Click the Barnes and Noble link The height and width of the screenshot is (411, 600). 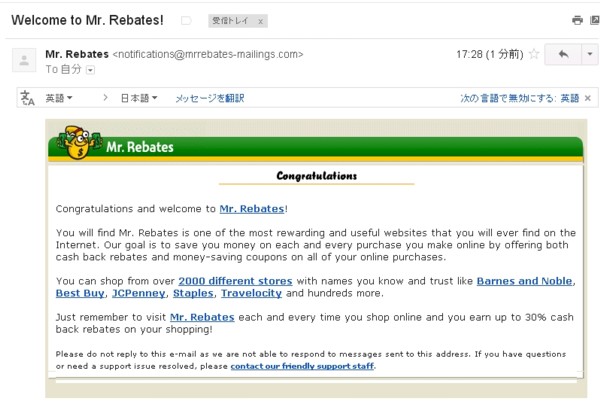coord(524,281)
